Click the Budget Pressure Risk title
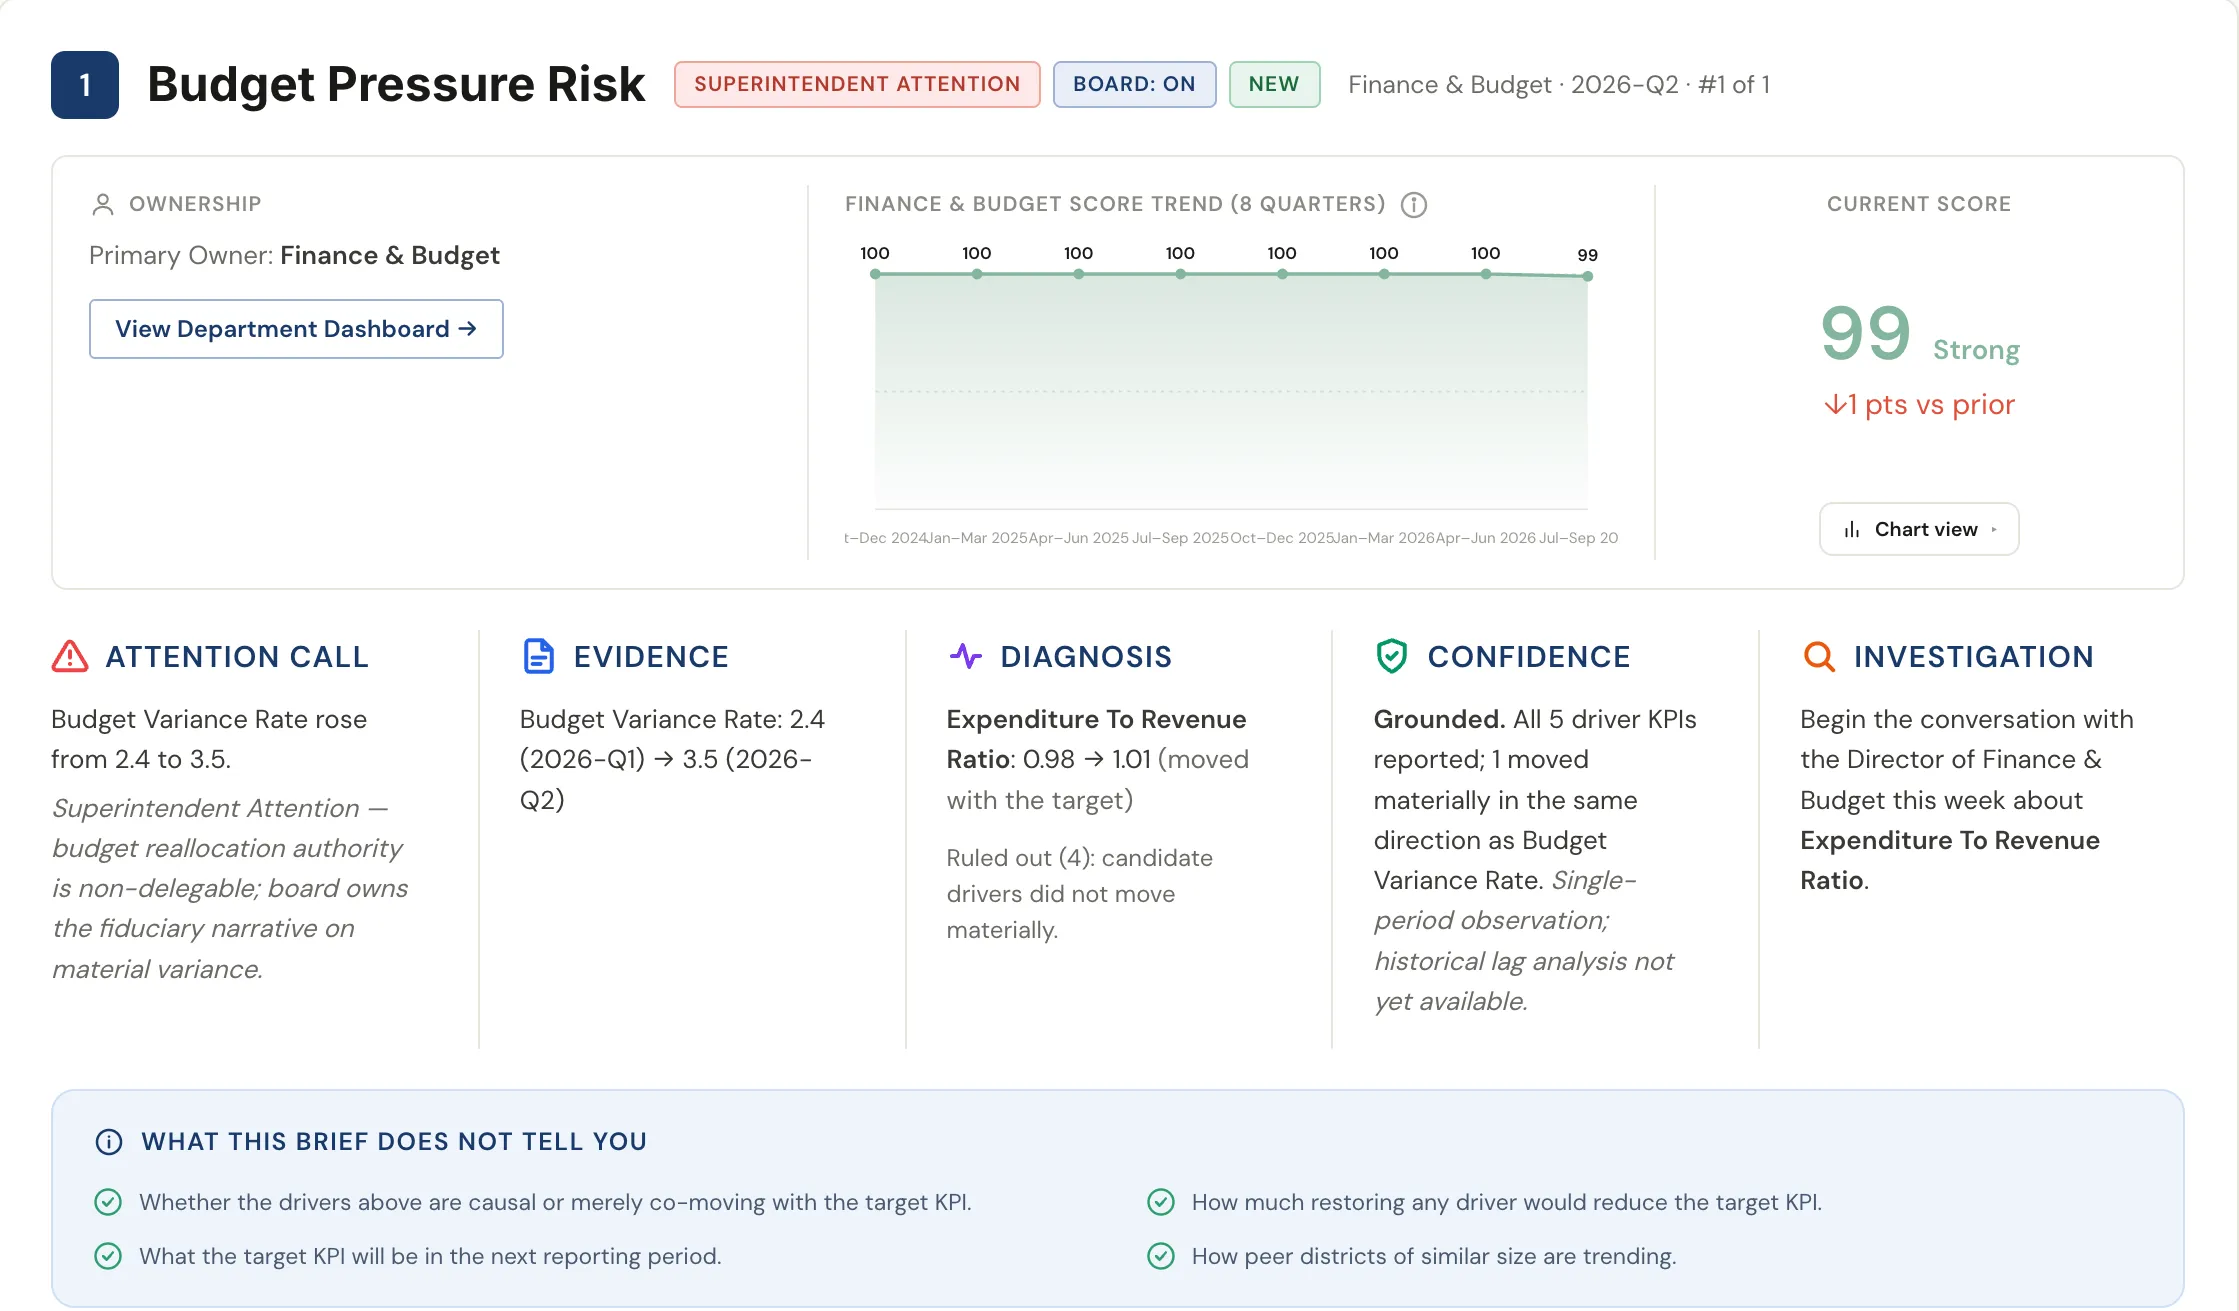 (x=396, y=84)
